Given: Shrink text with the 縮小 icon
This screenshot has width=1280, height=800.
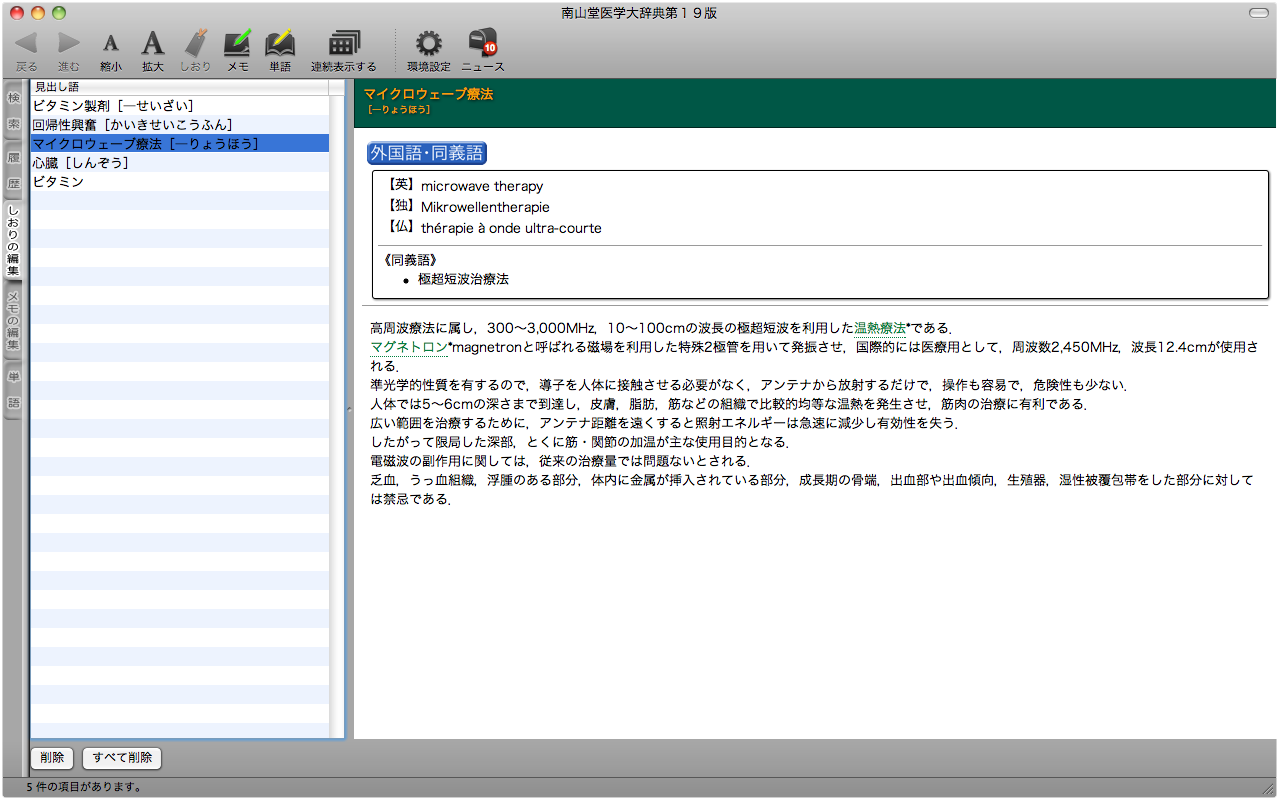Looking at the screenshot, I should coord(111,44).
